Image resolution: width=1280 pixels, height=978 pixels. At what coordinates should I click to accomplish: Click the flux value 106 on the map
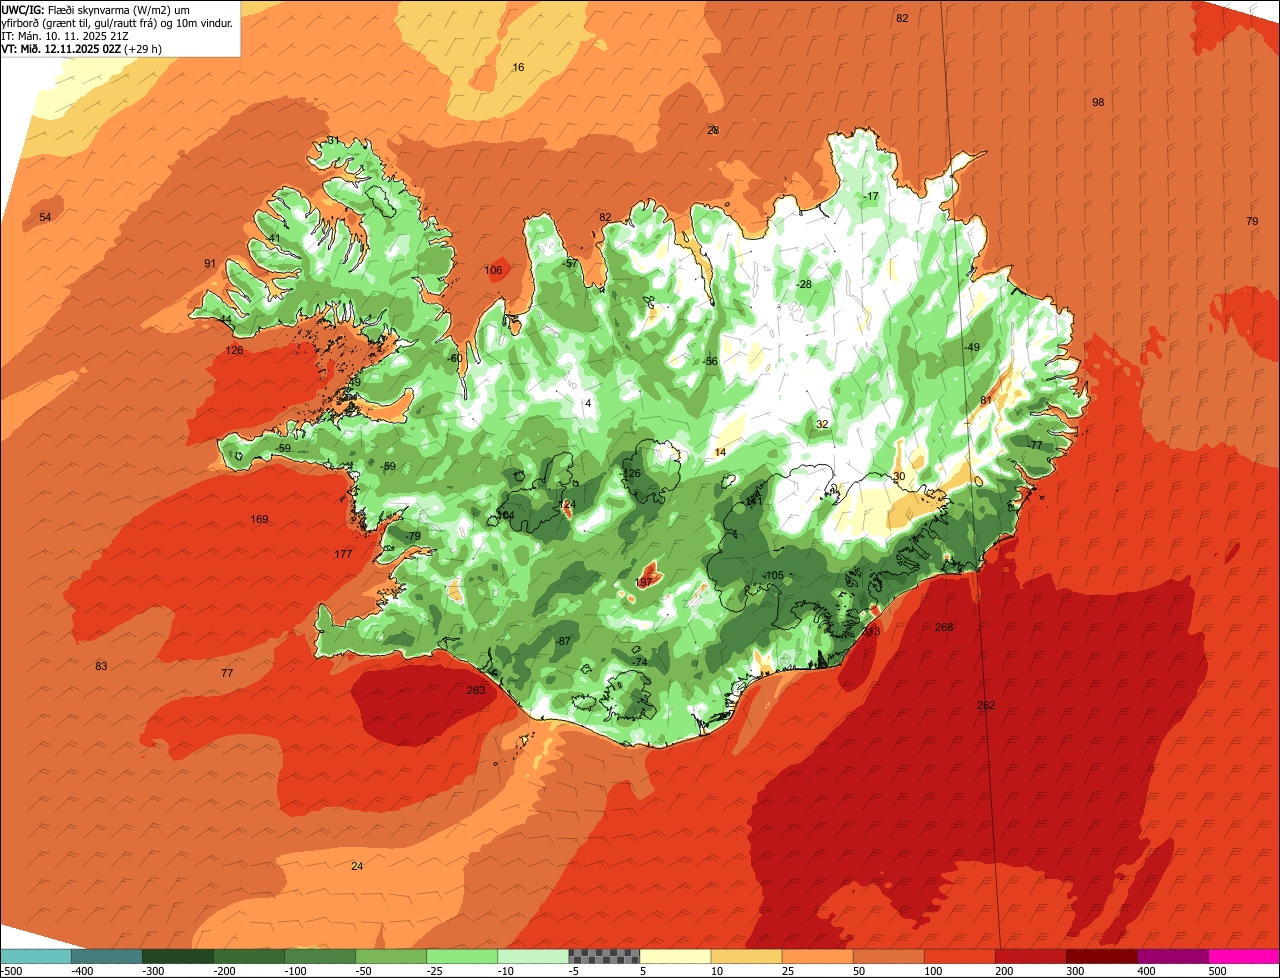[493, 270]
